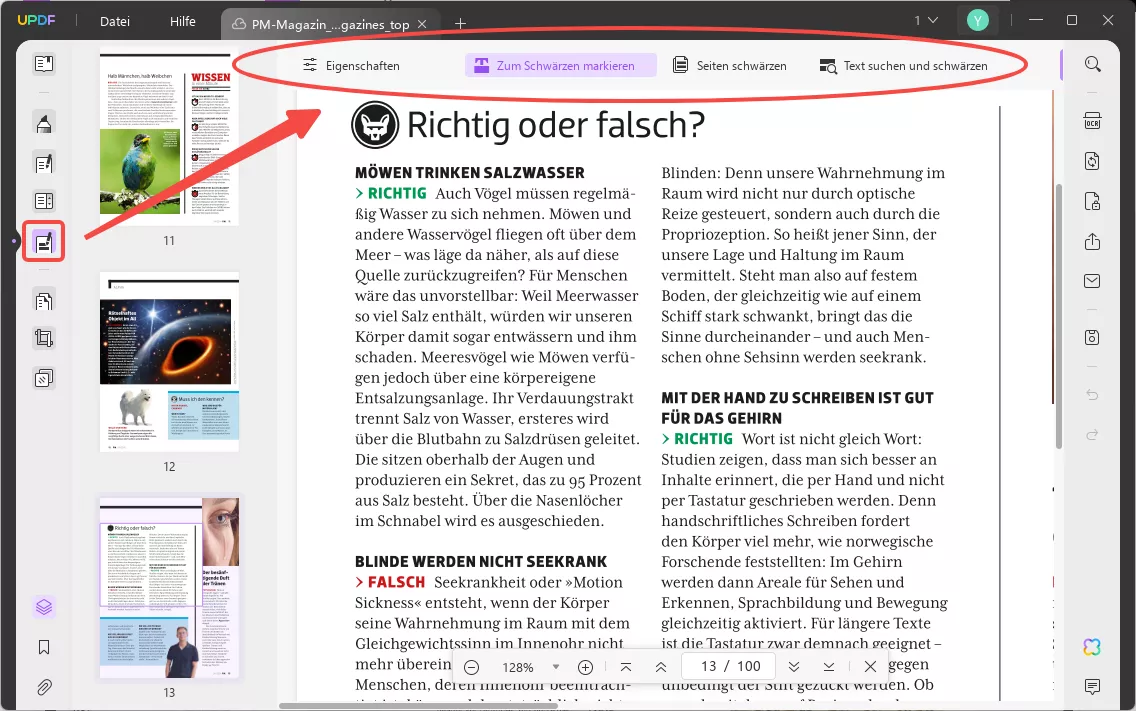Click the heading 'BLINDE WERDEN NICHT SEEKRANK'
1136x711 pixels.
point(481,562)
